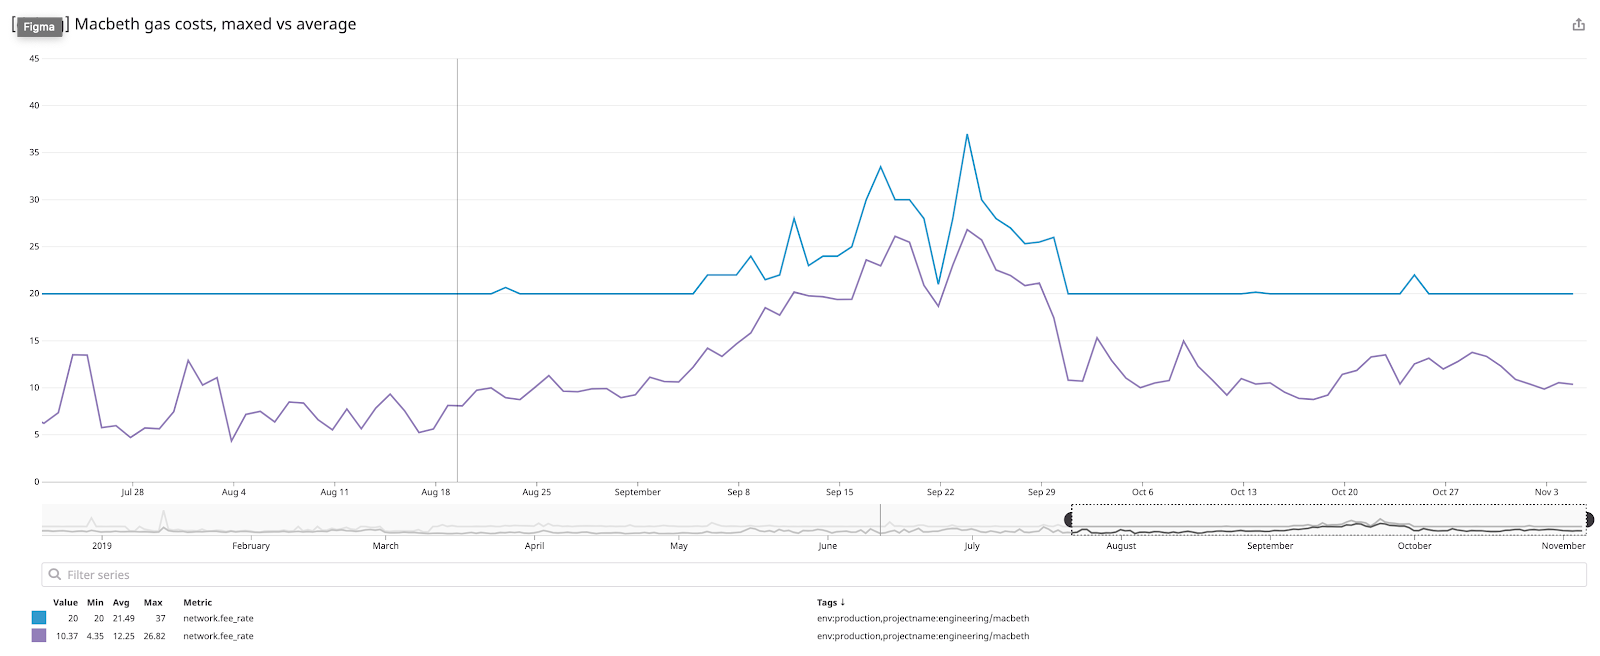Toggle the purple series color swatch

(x=39, y=636)
